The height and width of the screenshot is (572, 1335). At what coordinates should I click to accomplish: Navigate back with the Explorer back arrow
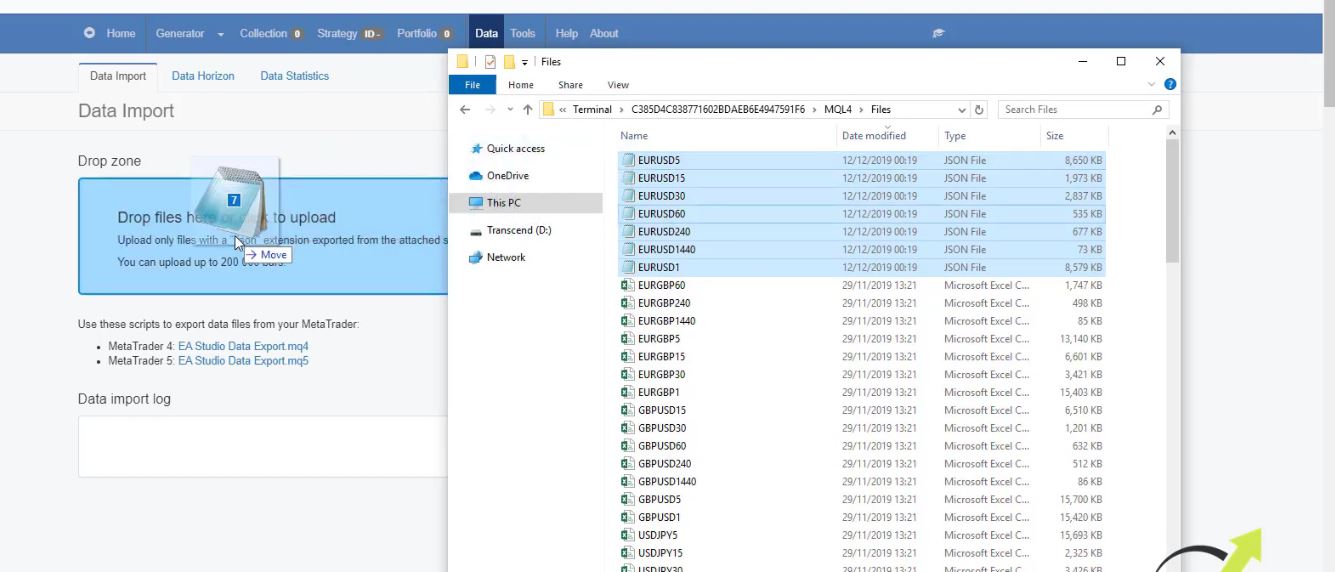click(465, 110)
